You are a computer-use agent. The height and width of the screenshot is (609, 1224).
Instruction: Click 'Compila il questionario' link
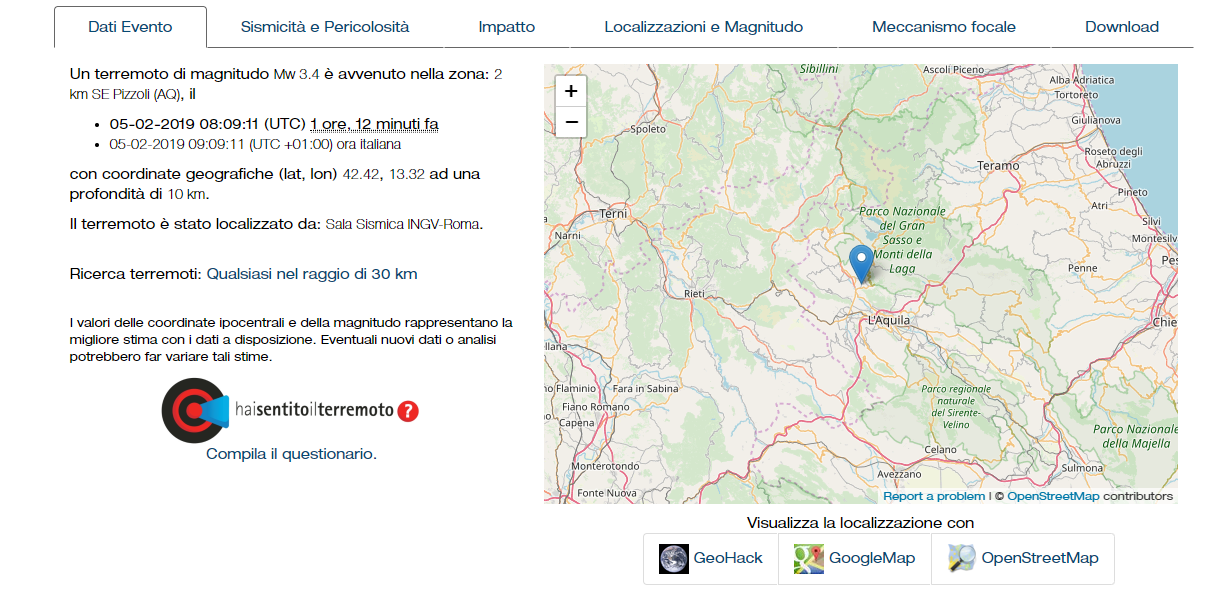[292, 454]
